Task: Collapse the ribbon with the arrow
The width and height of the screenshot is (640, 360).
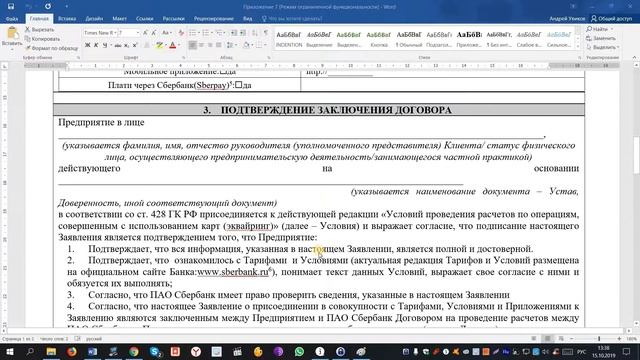Action: 634,58
